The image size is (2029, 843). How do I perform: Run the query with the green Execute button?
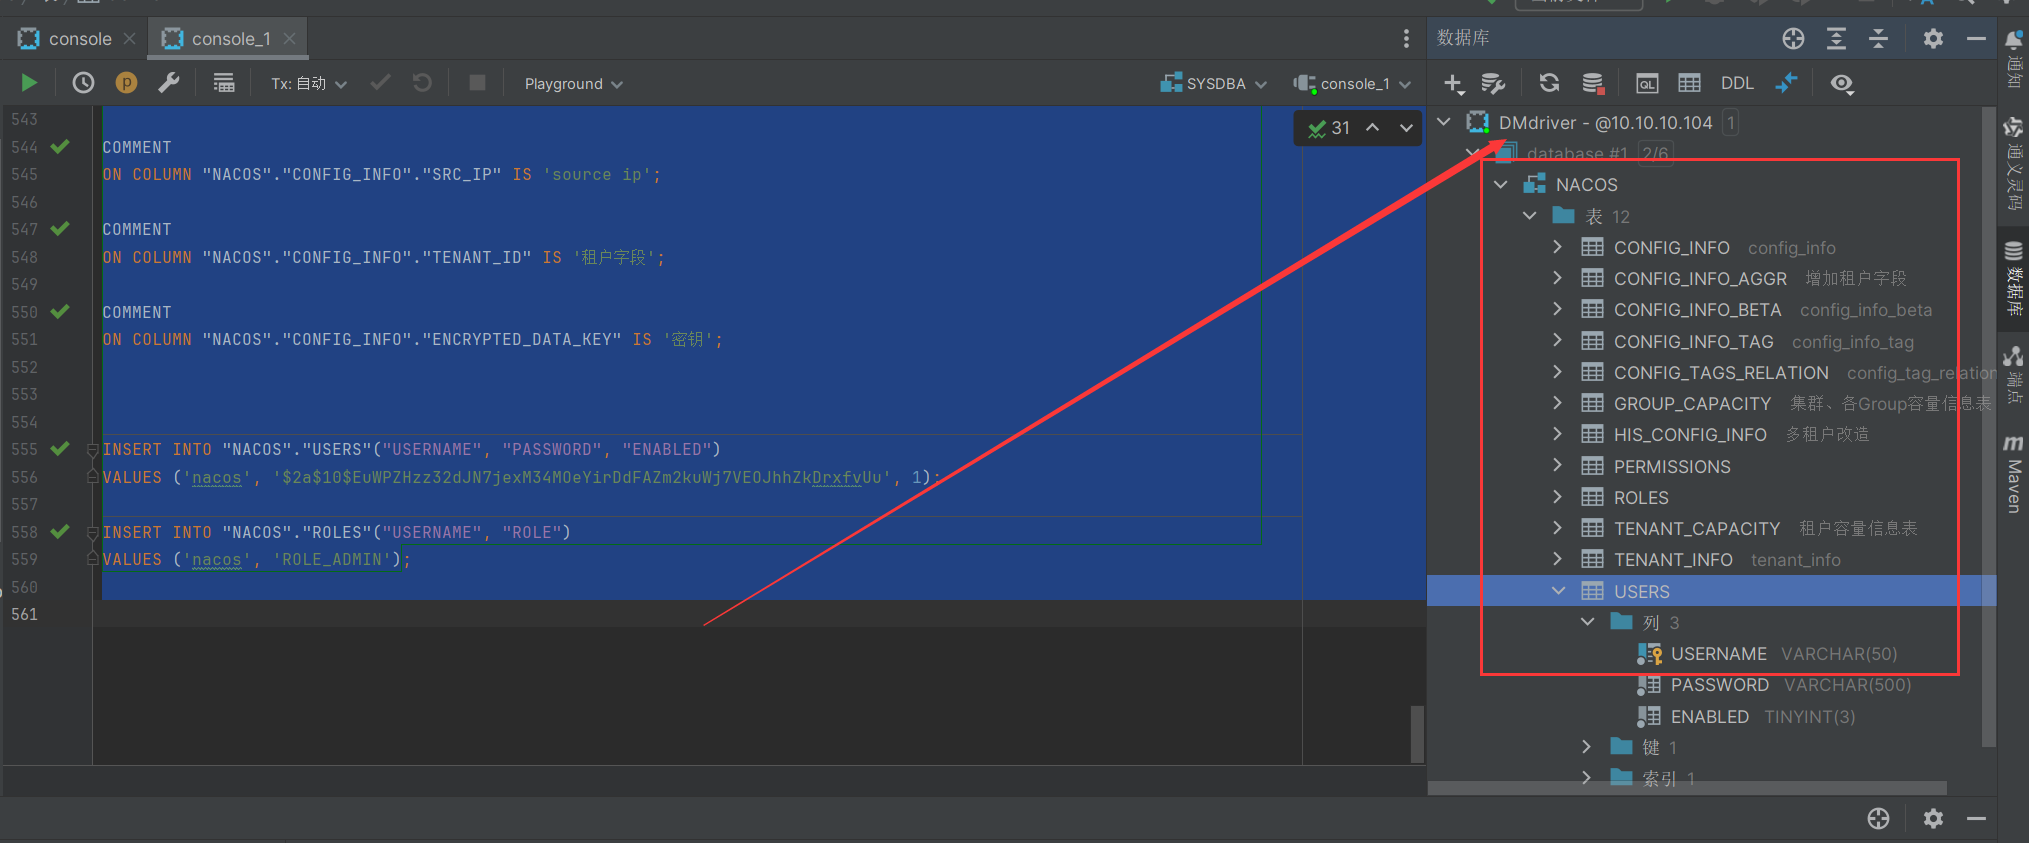click(29, 83)
